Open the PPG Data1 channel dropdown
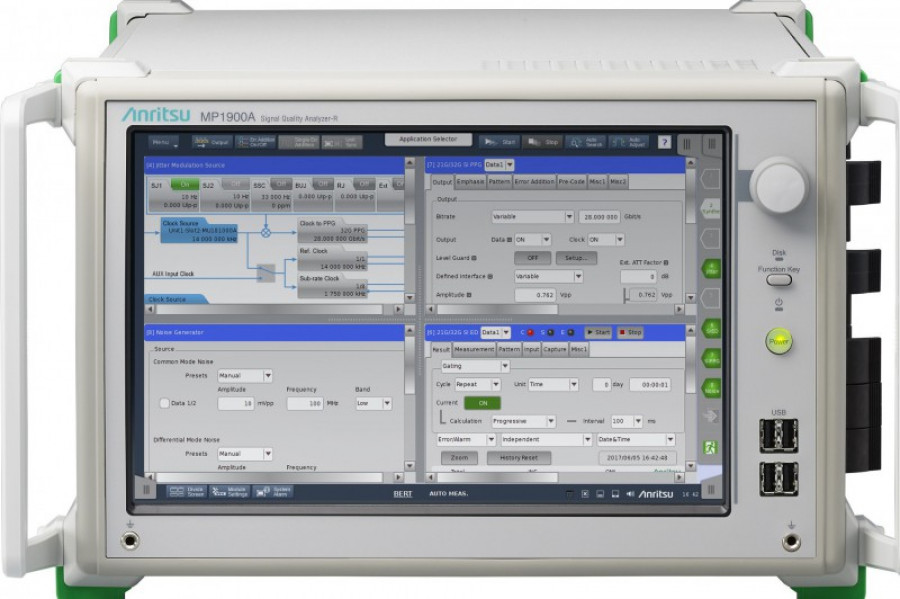The width and height of the screenshot is (900, 599). (x=499, y=165)
